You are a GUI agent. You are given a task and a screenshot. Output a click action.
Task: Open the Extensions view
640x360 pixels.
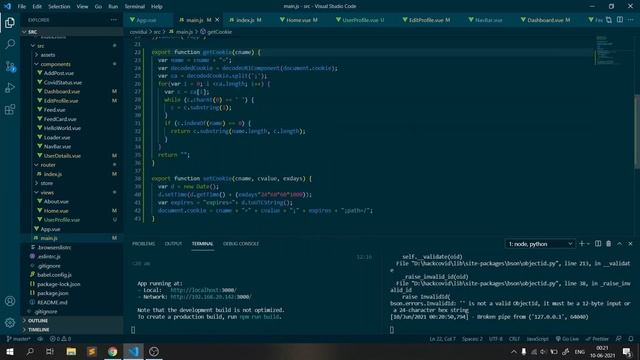coord(10,109)
